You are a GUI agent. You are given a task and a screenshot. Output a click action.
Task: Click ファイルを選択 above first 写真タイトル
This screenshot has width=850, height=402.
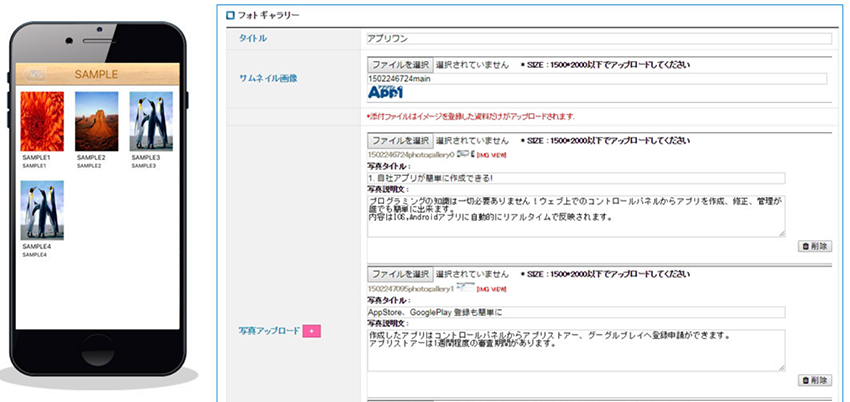pyautogui.click(x=401, y=141)
